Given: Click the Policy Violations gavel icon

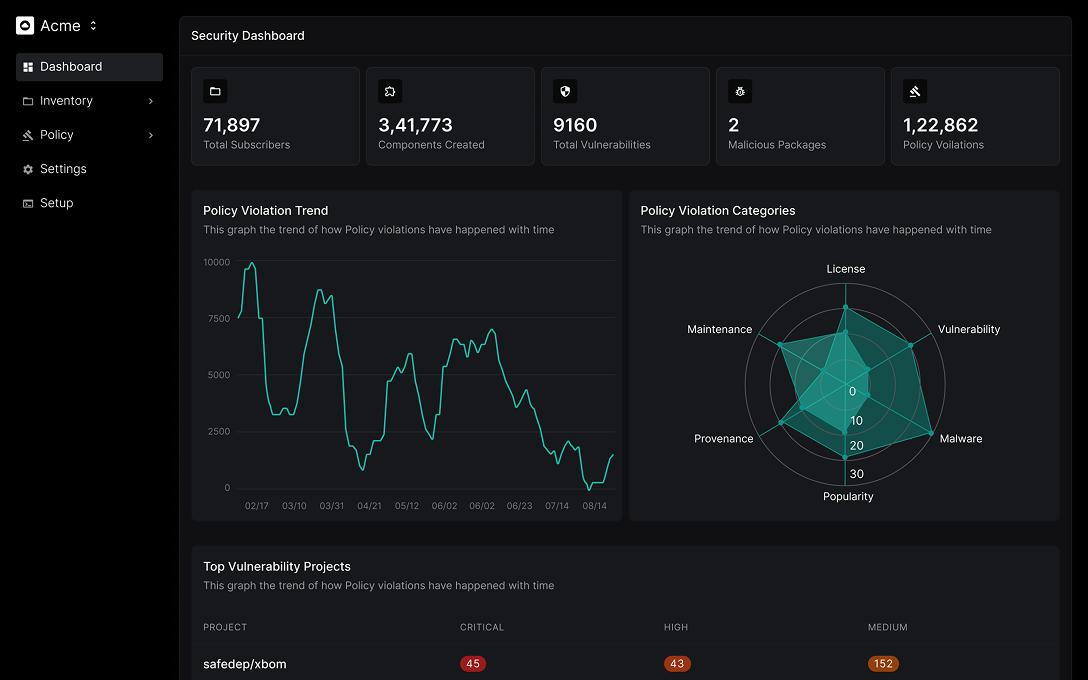Looking at the screenshot, I should [915, 91].
